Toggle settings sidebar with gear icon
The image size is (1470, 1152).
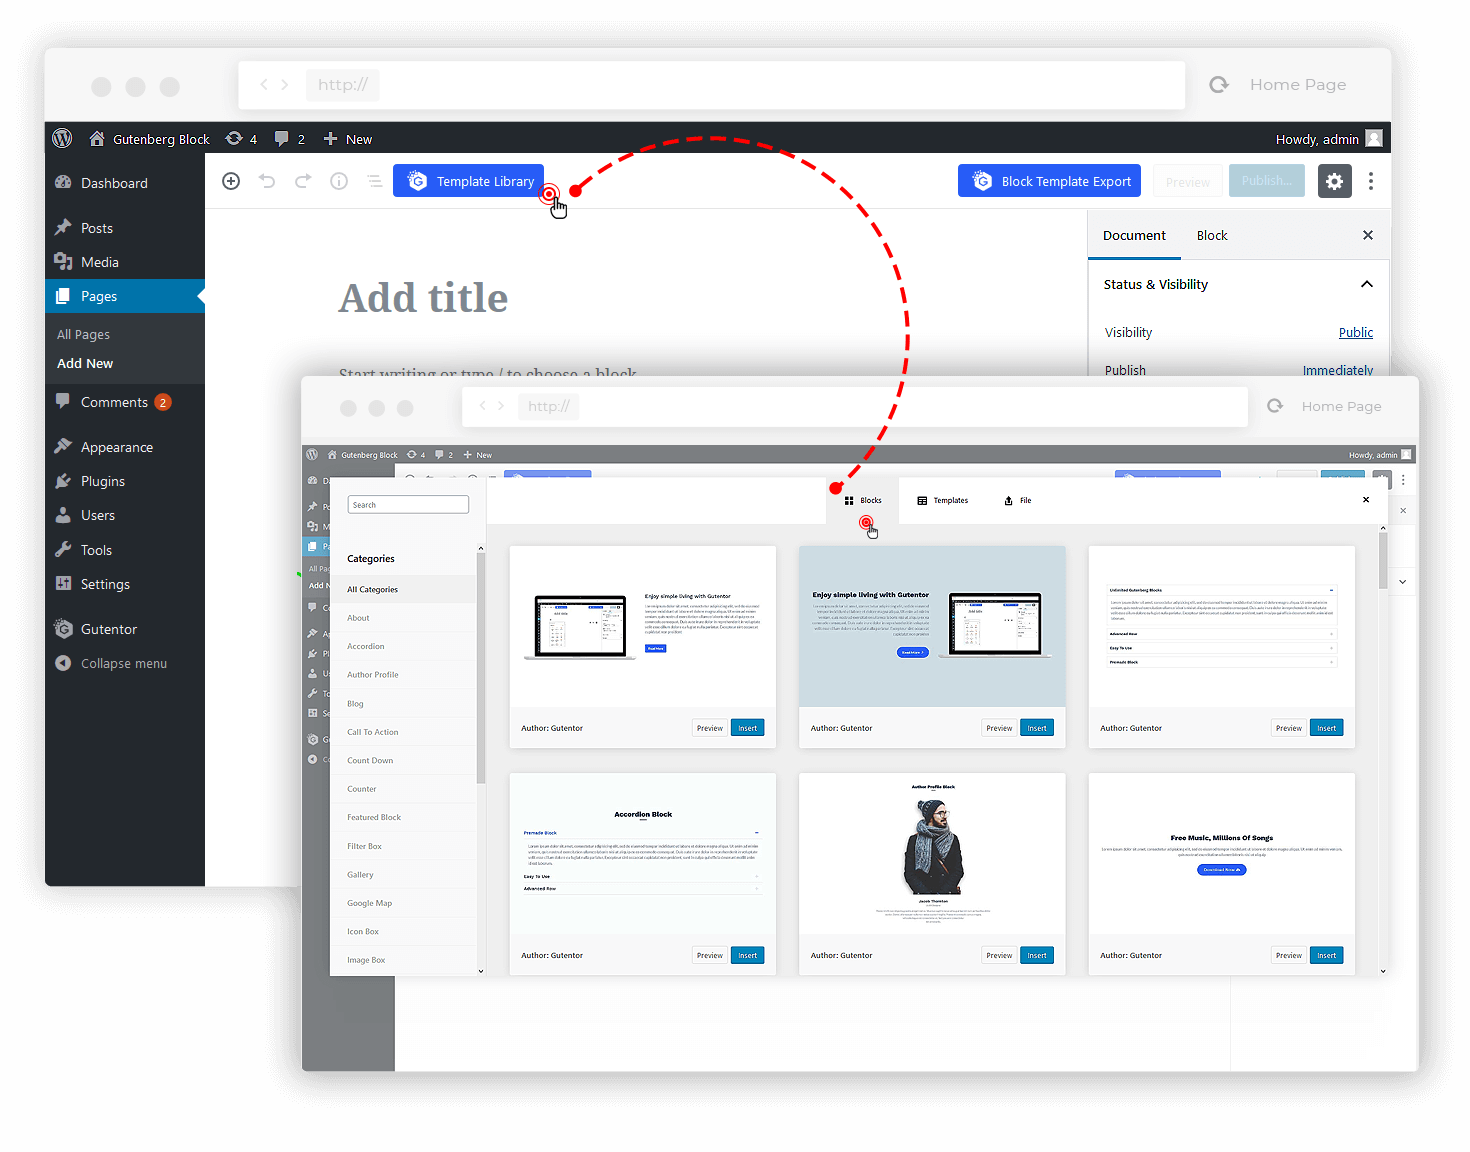[1334, 181]
